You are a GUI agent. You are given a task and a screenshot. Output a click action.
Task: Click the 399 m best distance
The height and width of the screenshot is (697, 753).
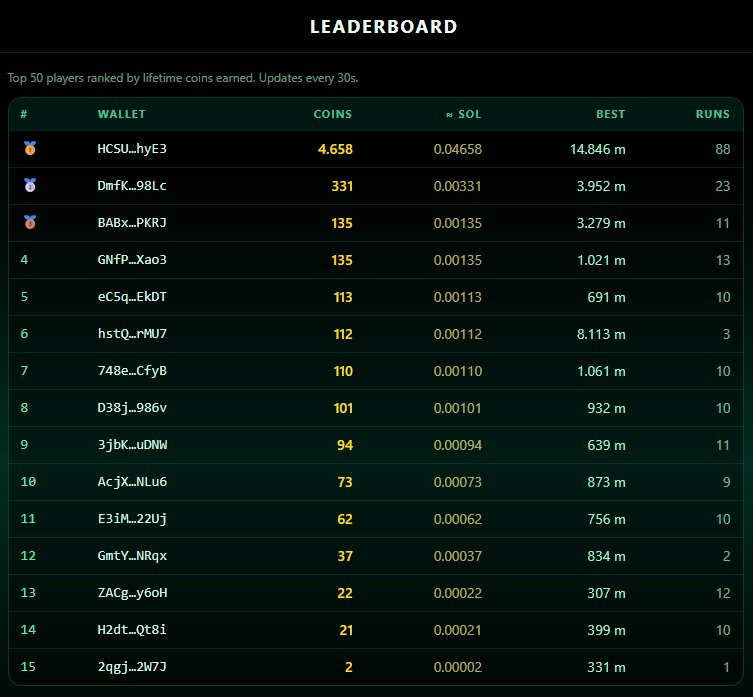[606, 630]
